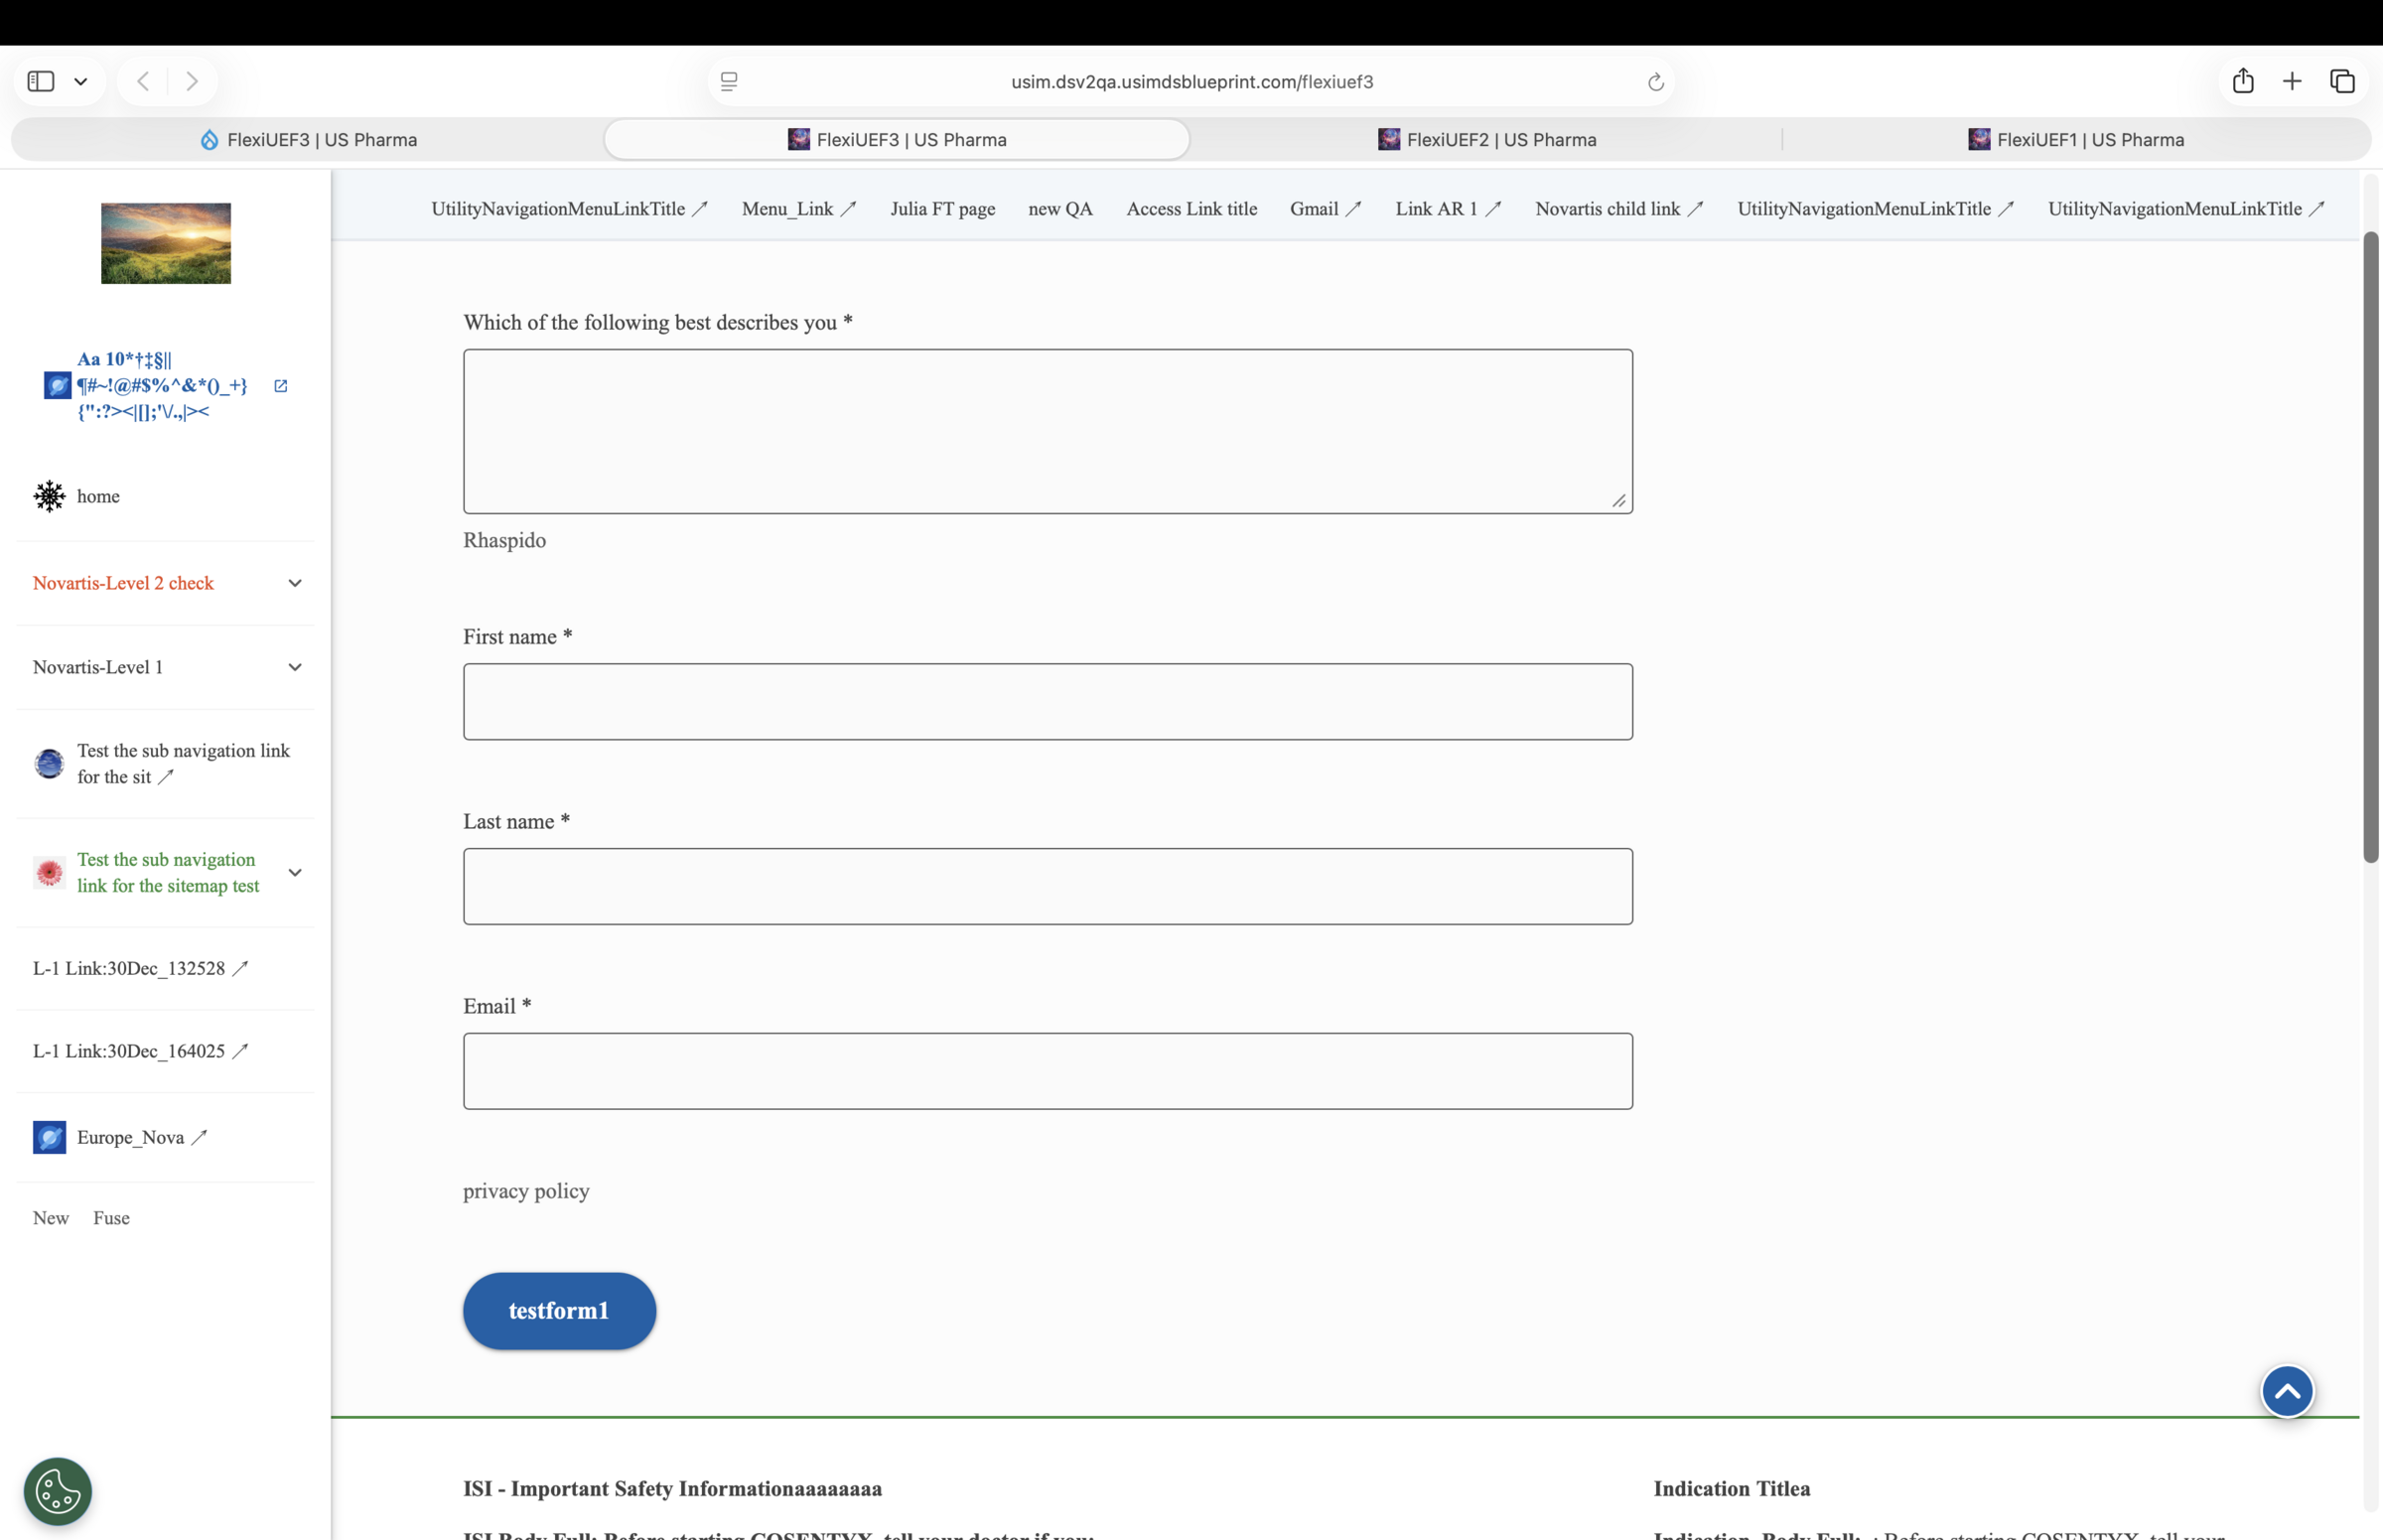The height and width of the screenshot is (1540, 2383).
Task: Click New link in sidebar footer
Action: (51, 1218)
